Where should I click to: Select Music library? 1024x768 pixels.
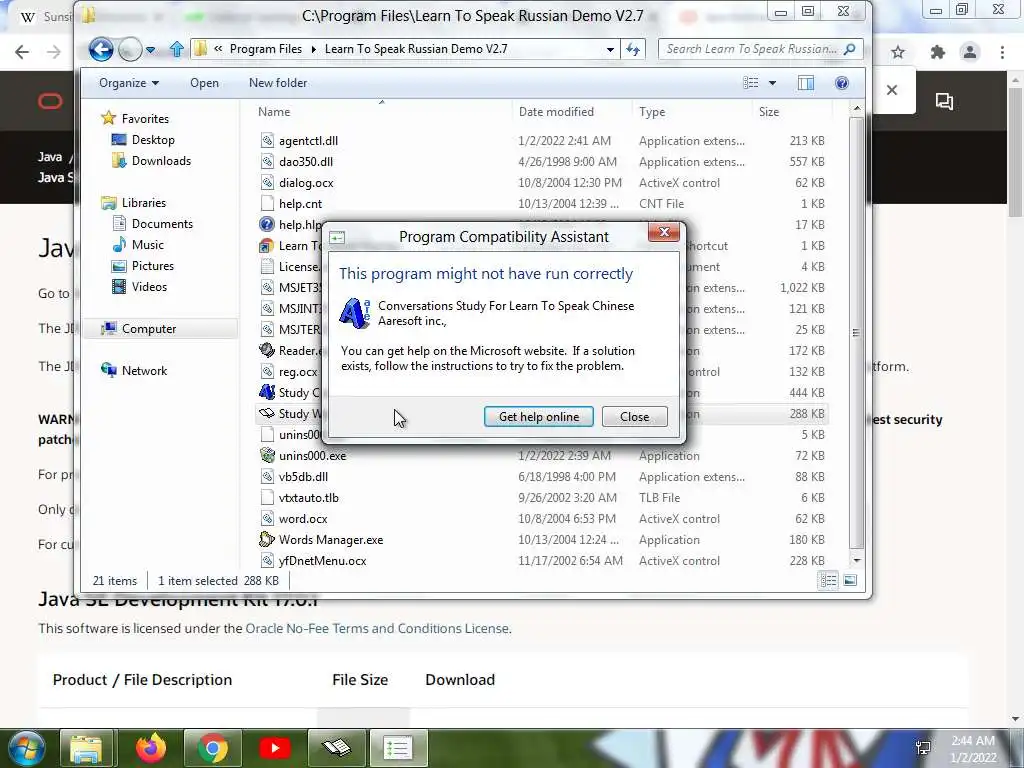tap(138, 244)
